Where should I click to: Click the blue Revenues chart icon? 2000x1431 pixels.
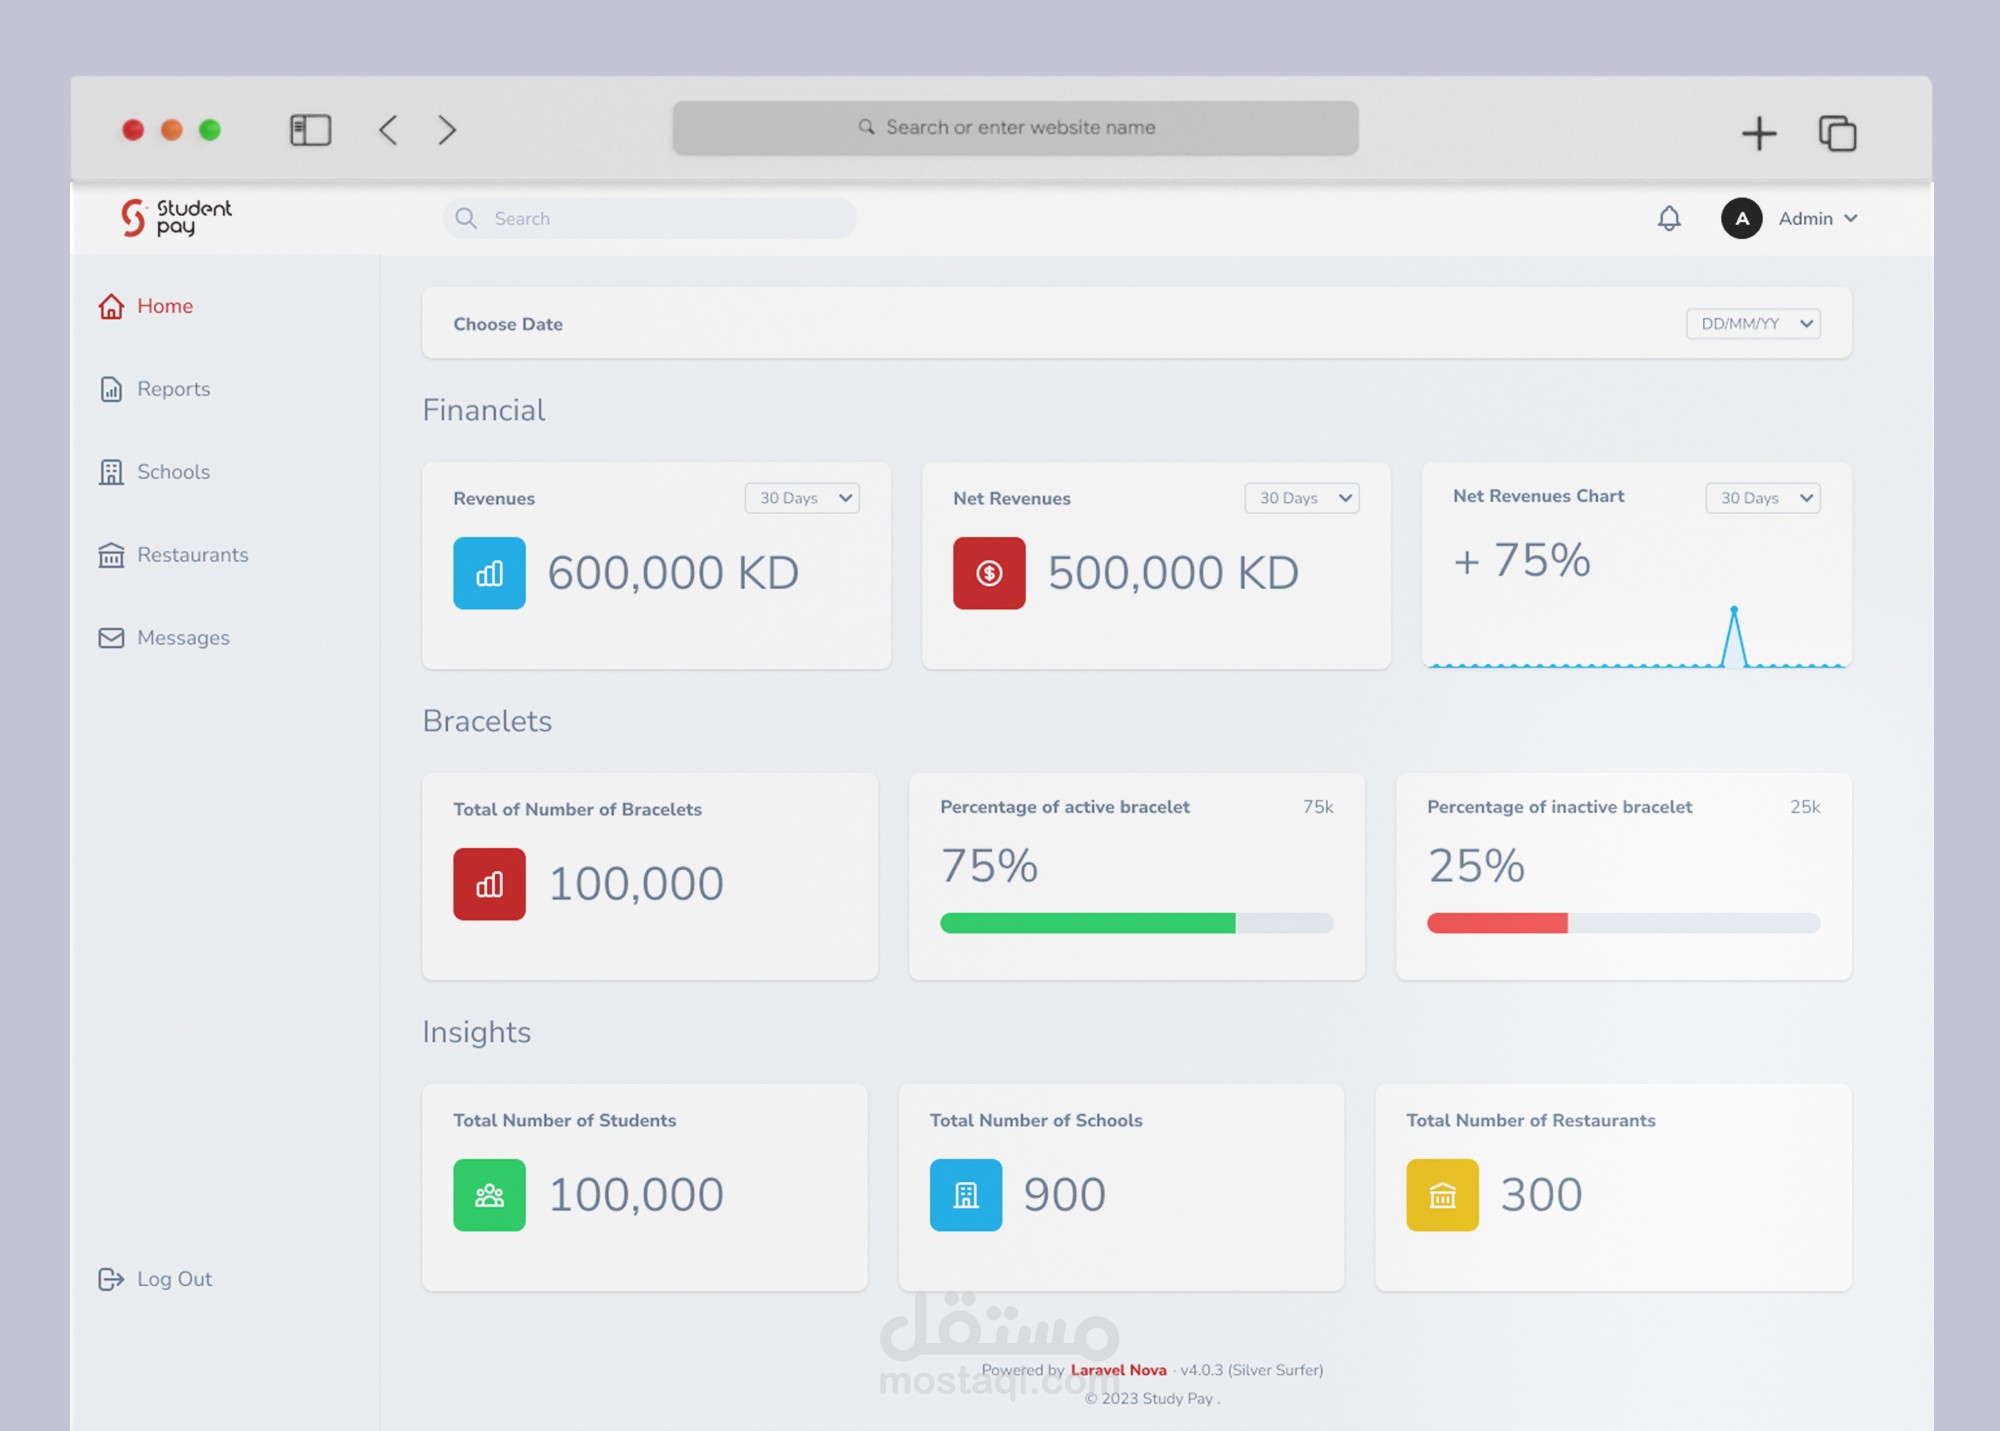pos(489,573)
